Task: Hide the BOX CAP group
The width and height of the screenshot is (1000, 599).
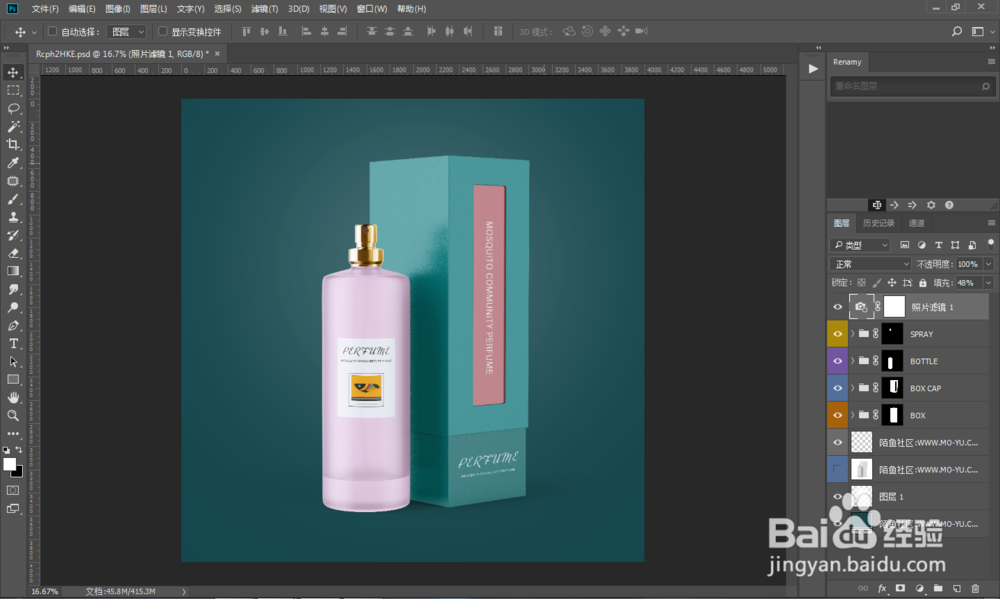Action: (x=837, y=388)
